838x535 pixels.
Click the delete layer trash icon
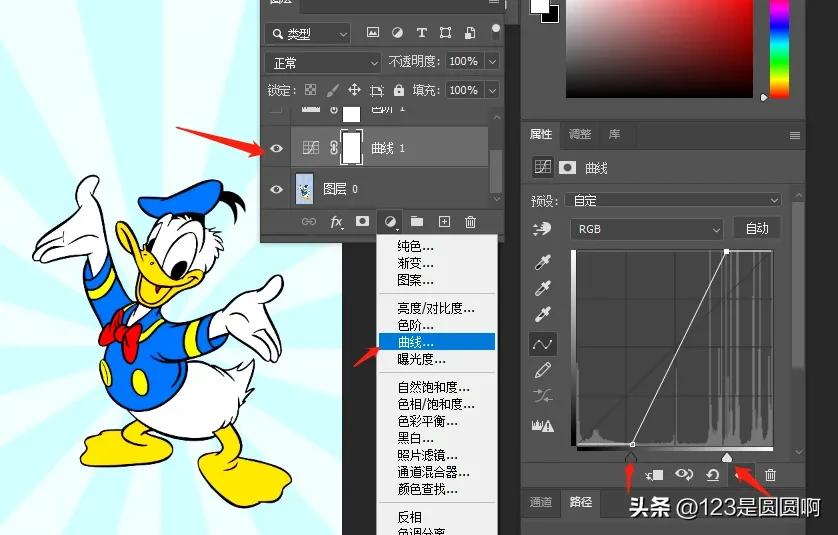470,221
